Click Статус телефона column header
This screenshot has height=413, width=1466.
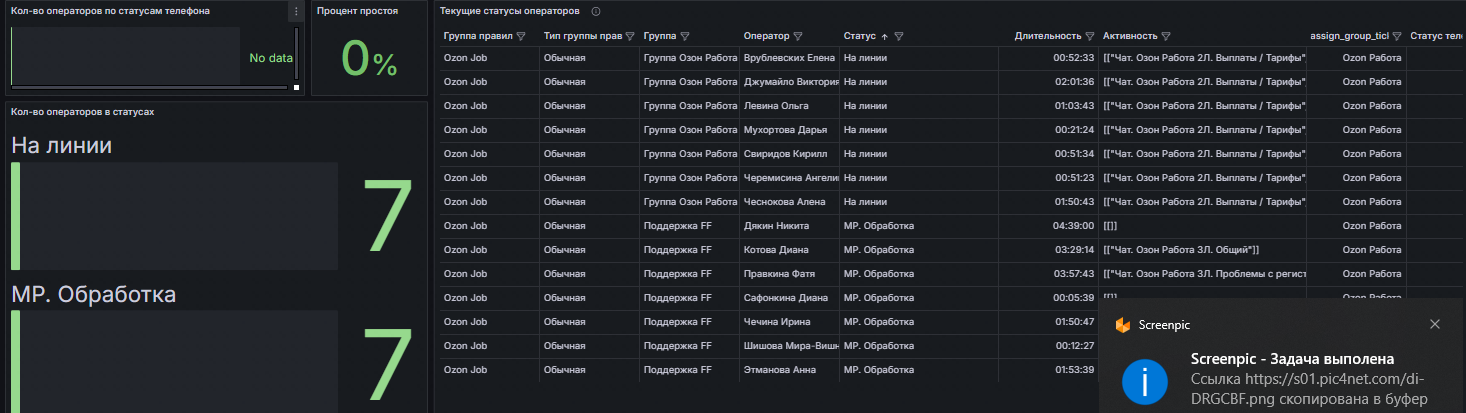(1437, 36)
